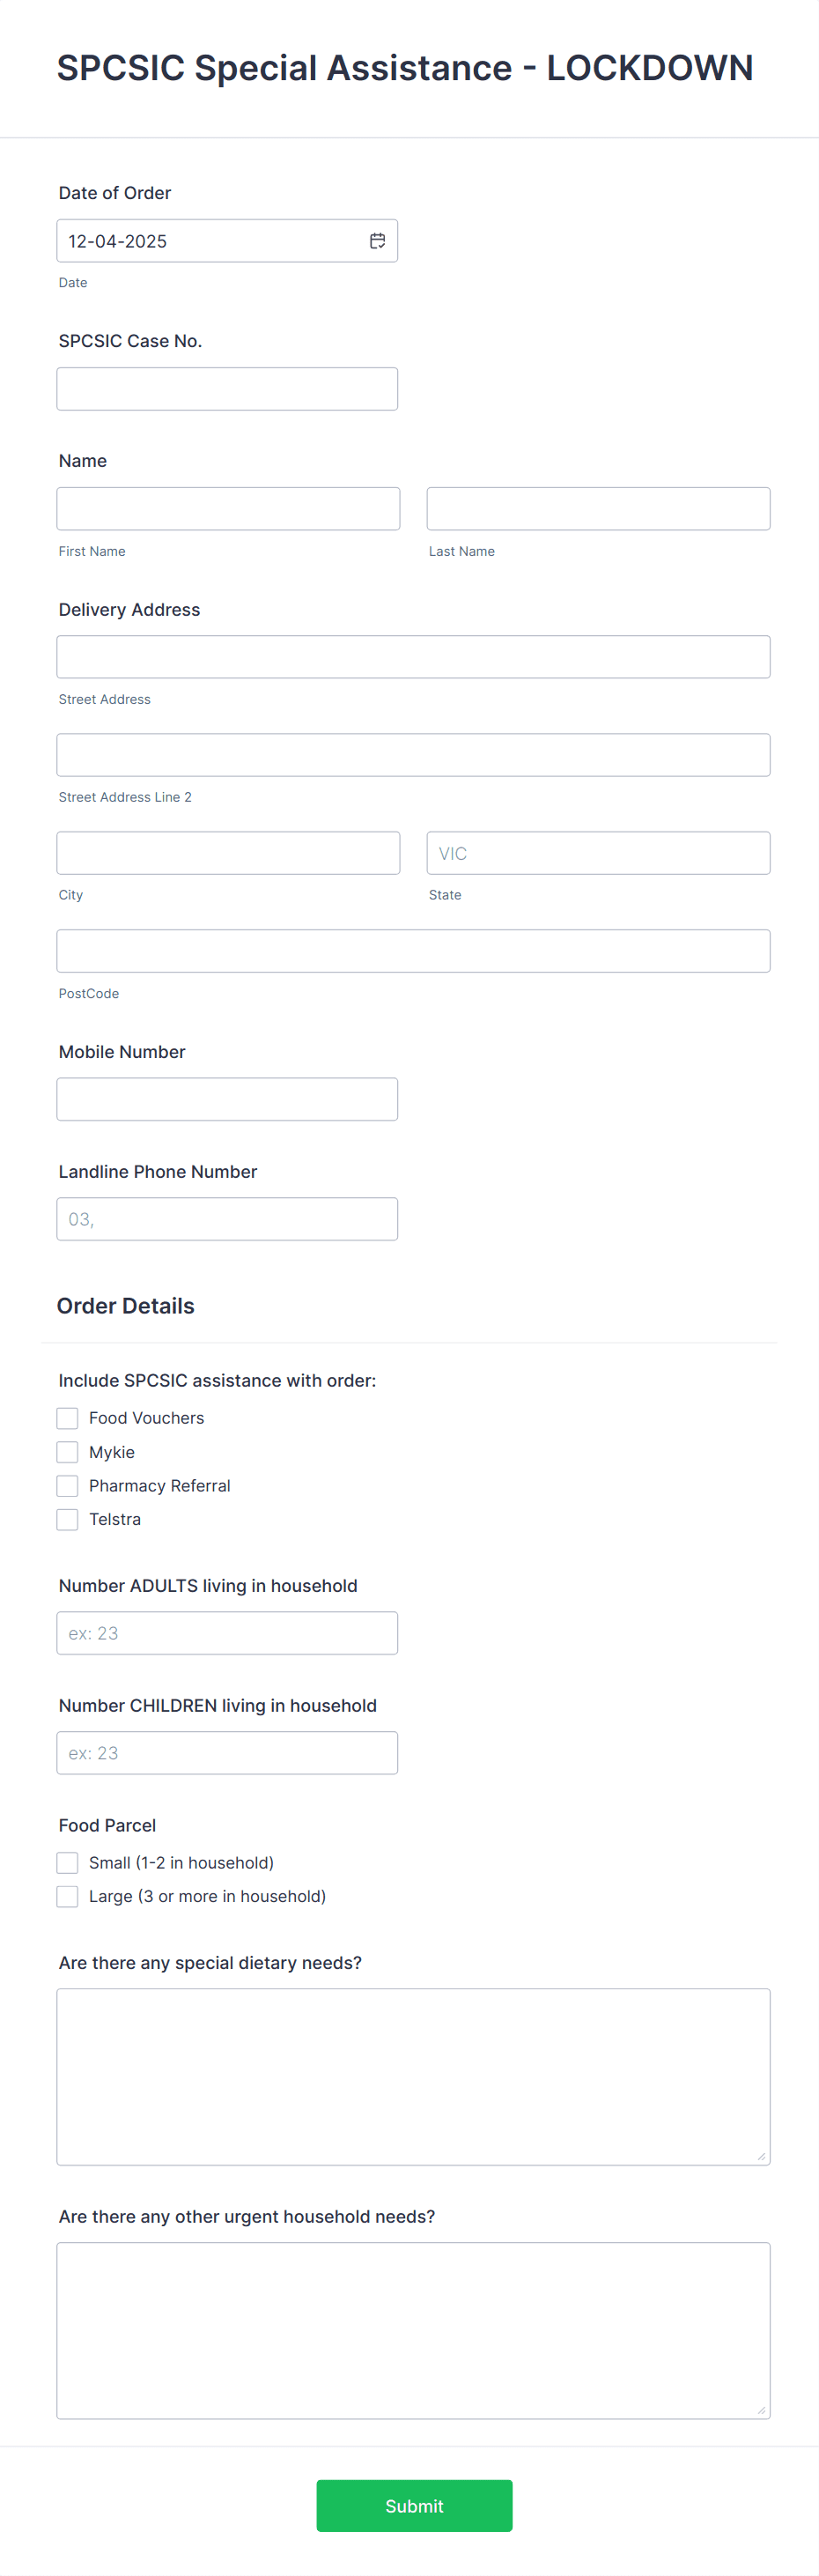This screenshot has width=819, height=2576.
Task: Select Large (3 or more in household) parcel
Action: point(67,1895)
